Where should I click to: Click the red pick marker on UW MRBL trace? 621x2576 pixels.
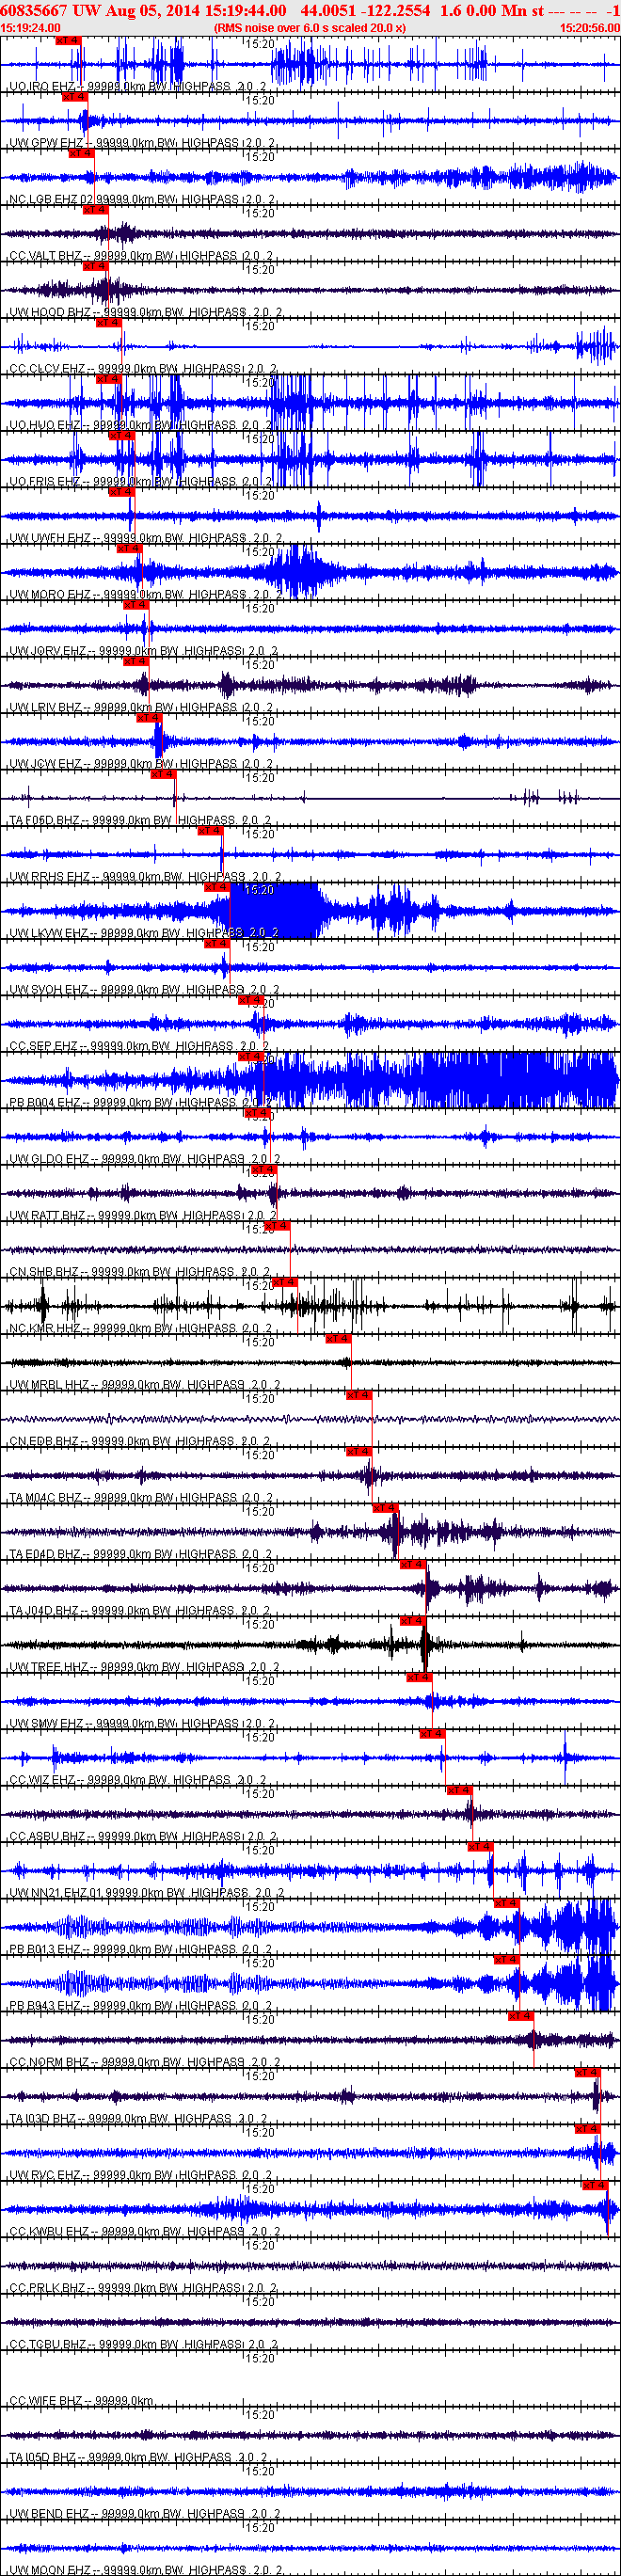338,1338
